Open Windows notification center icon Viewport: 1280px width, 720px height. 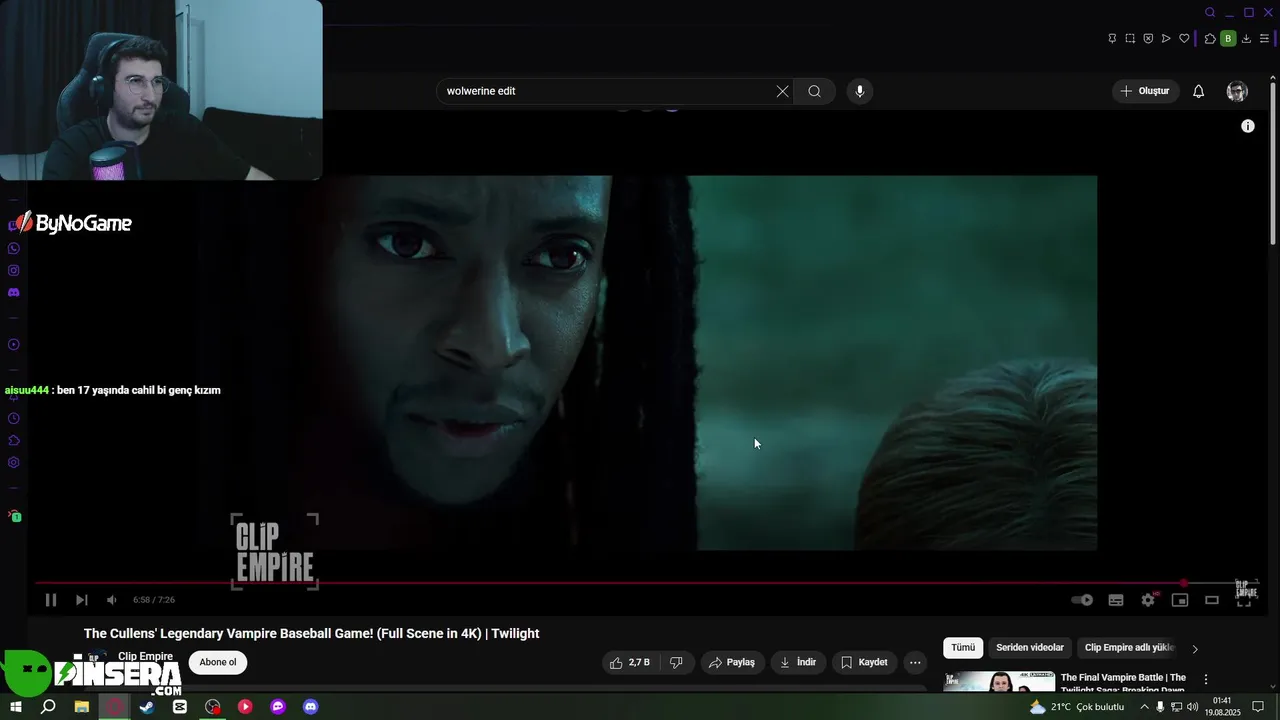pos(1258,707)
